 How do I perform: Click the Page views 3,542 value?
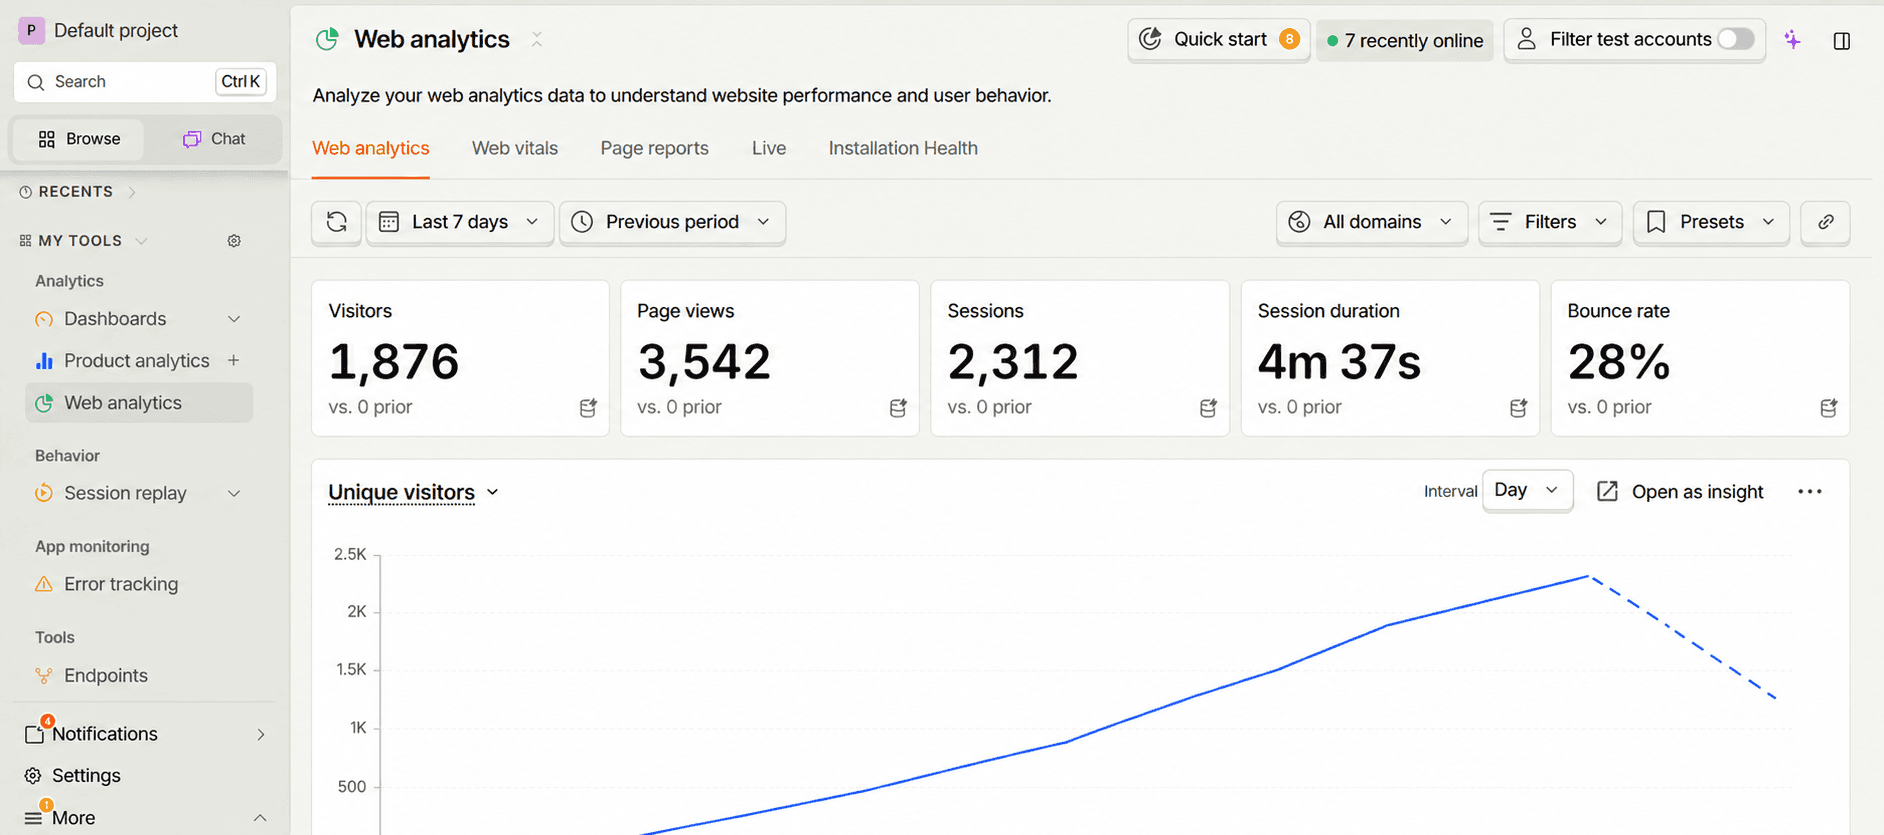pyautogui.click(x=704, y=362)
